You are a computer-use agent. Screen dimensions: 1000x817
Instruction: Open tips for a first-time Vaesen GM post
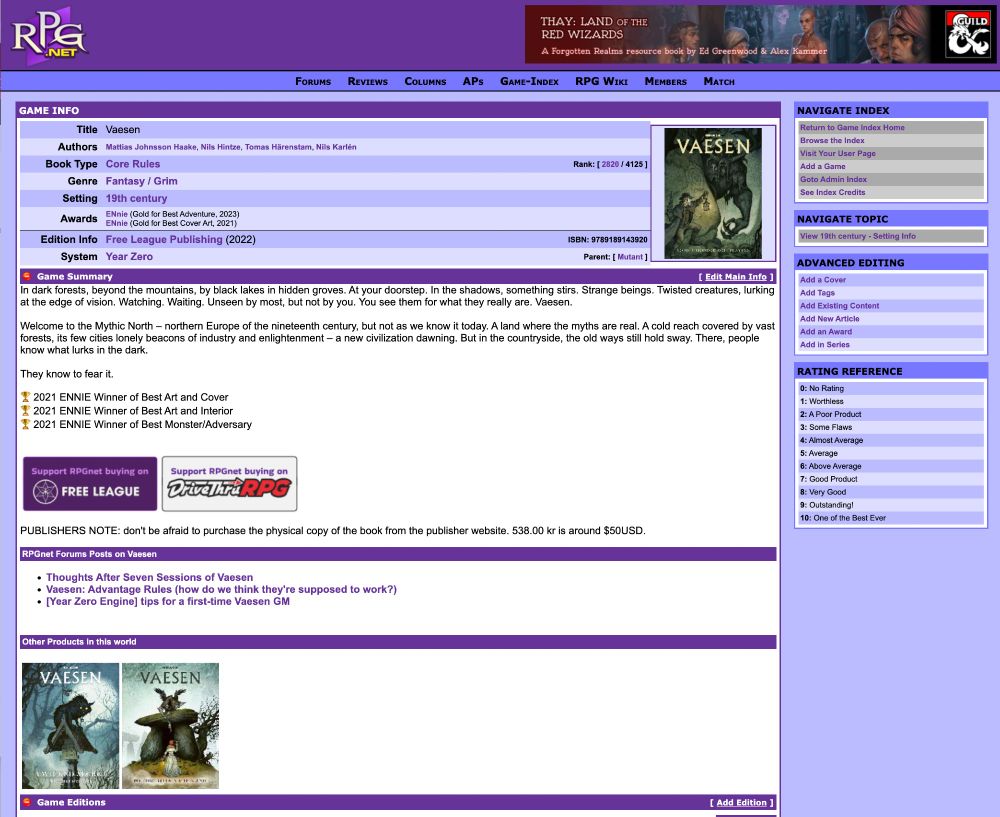(x=168, y=601)
